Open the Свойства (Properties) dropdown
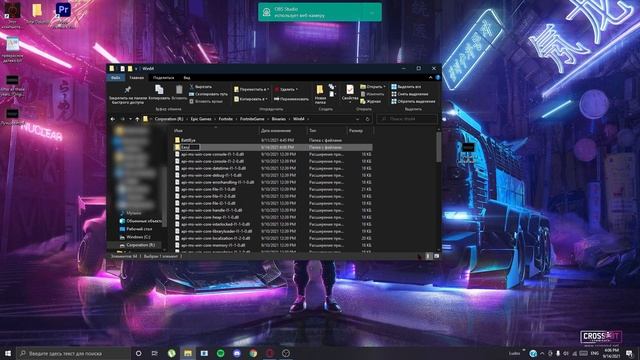 (350, 102)
